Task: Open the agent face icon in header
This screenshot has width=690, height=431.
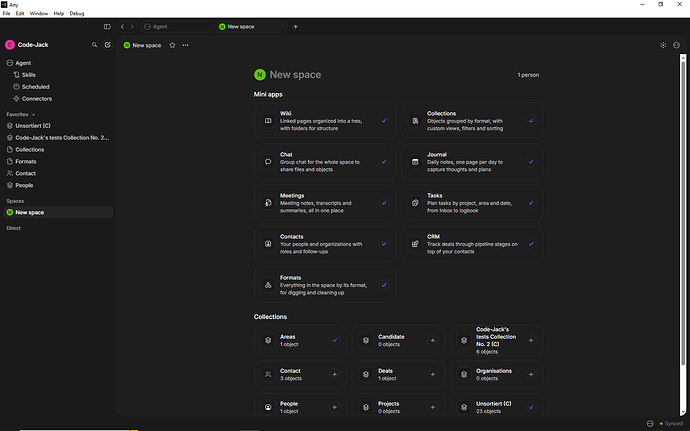Action: (676, 45)
